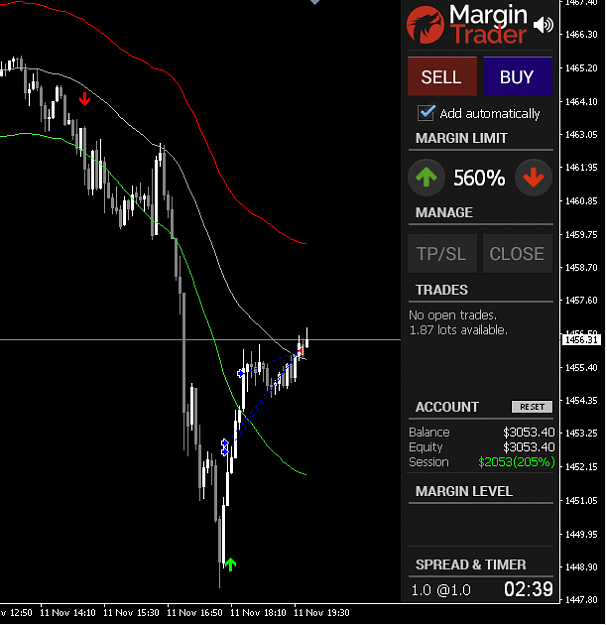The height and width of the screenshot is (625, 607).
Task: Click the Session $2053(205%) value
Action: point(517,462)
